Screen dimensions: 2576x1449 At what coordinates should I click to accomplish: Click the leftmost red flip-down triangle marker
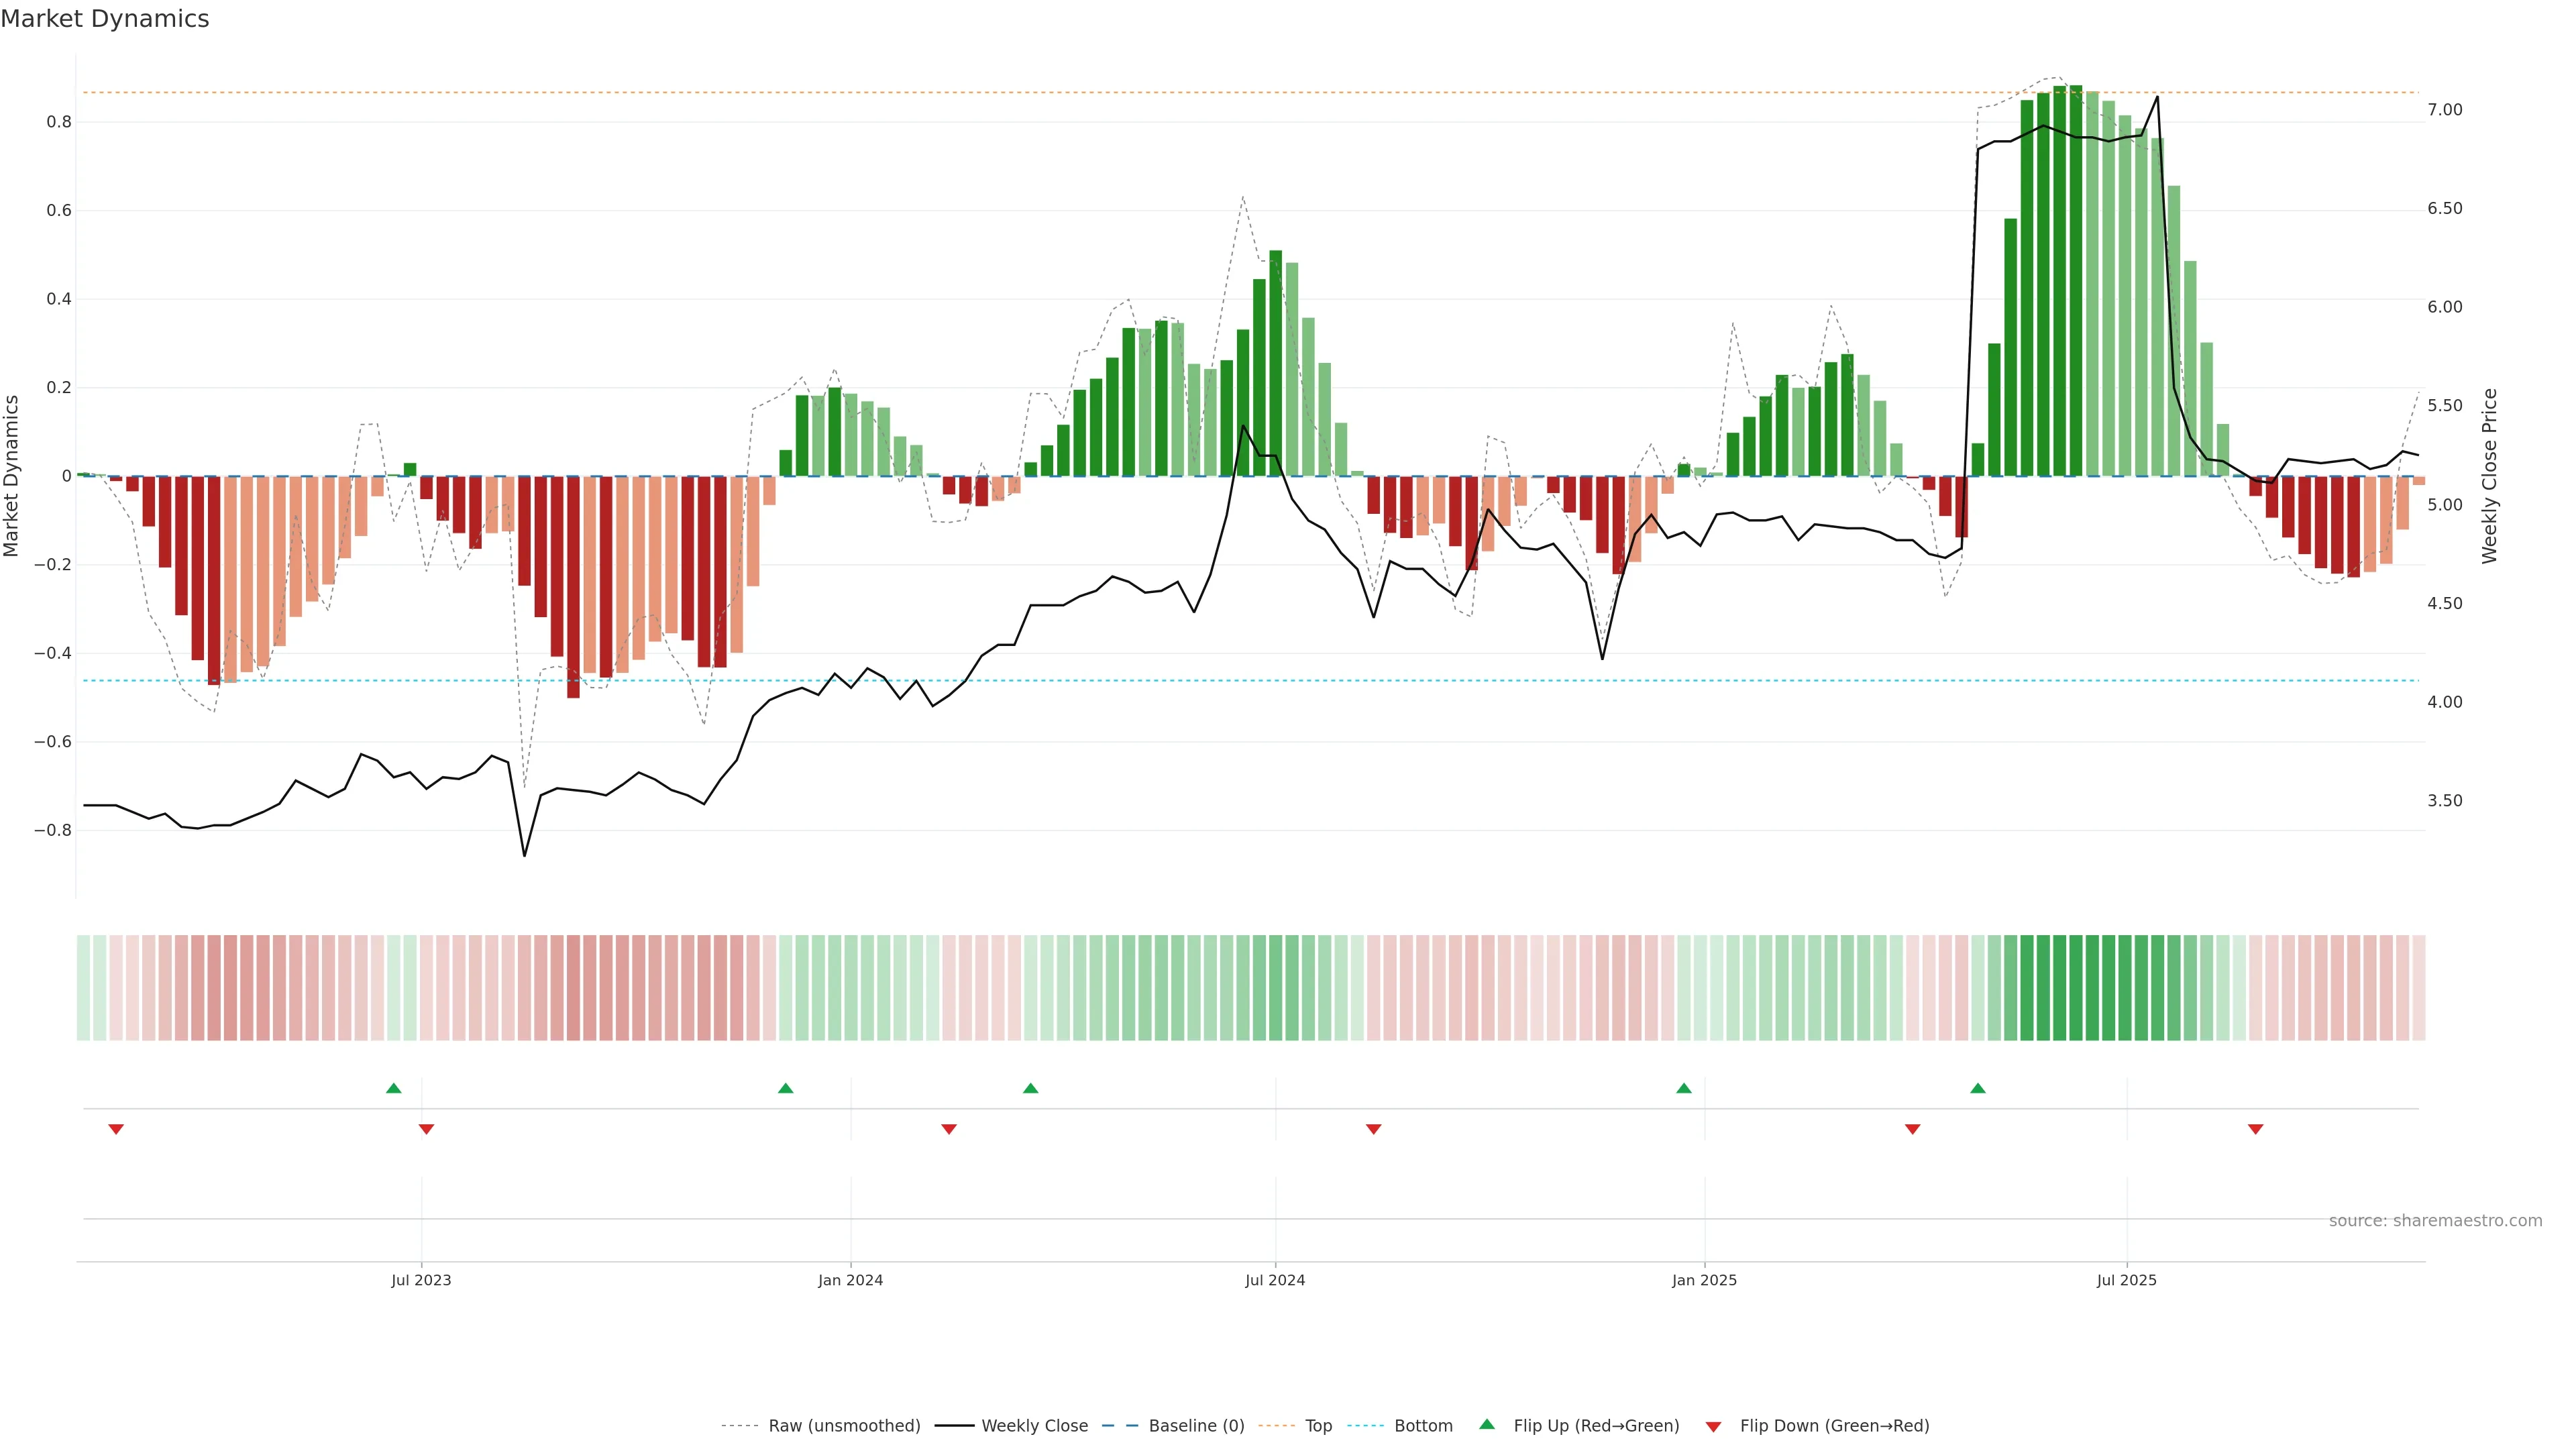click(116, 1129)
